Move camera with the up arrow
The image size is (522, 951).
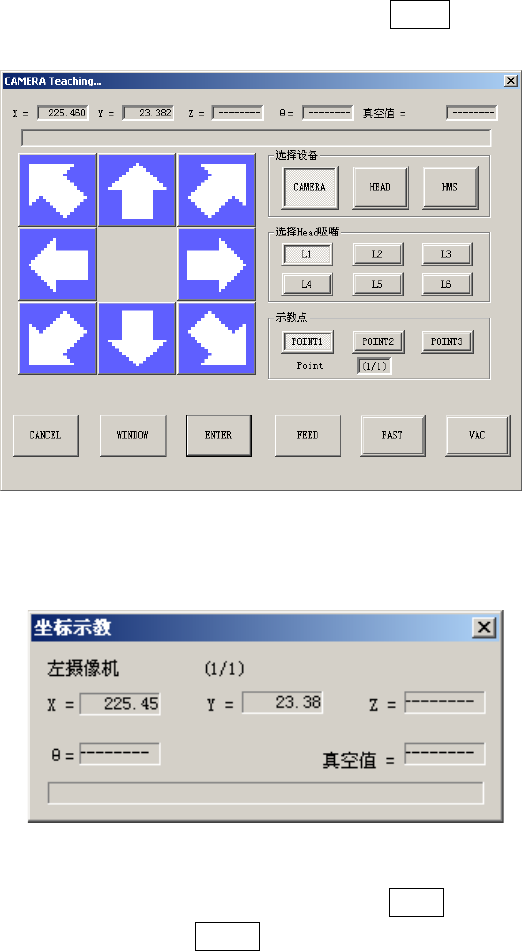click(137, 190)
